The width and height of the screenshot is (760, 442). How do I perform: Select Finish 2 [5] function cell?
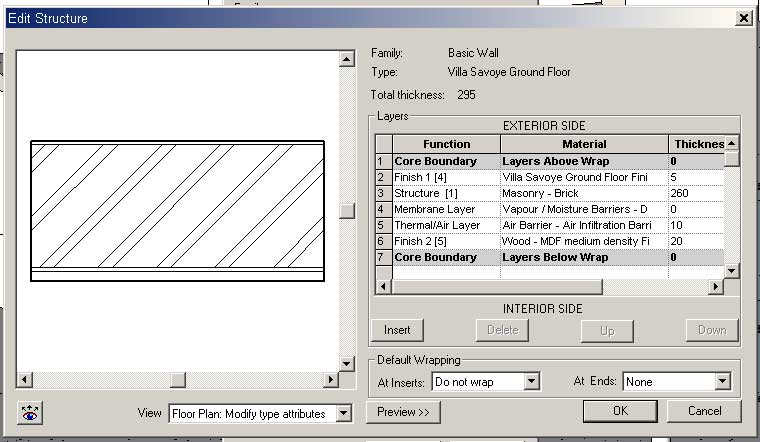click(x=446, y=241)
